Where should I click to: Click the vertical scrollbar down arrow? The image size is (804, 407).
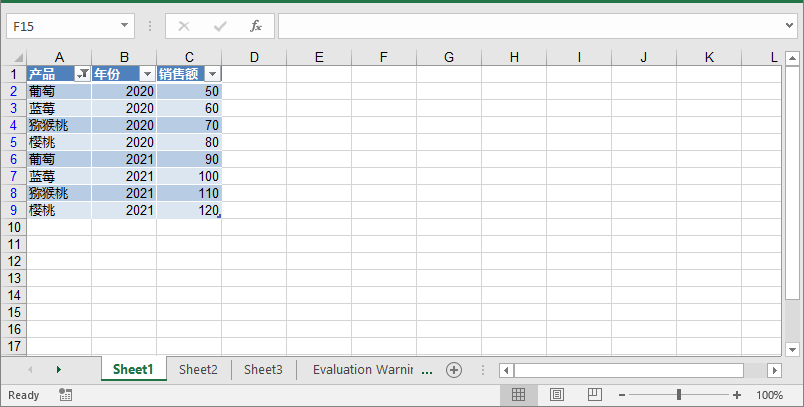click(792, 350)
